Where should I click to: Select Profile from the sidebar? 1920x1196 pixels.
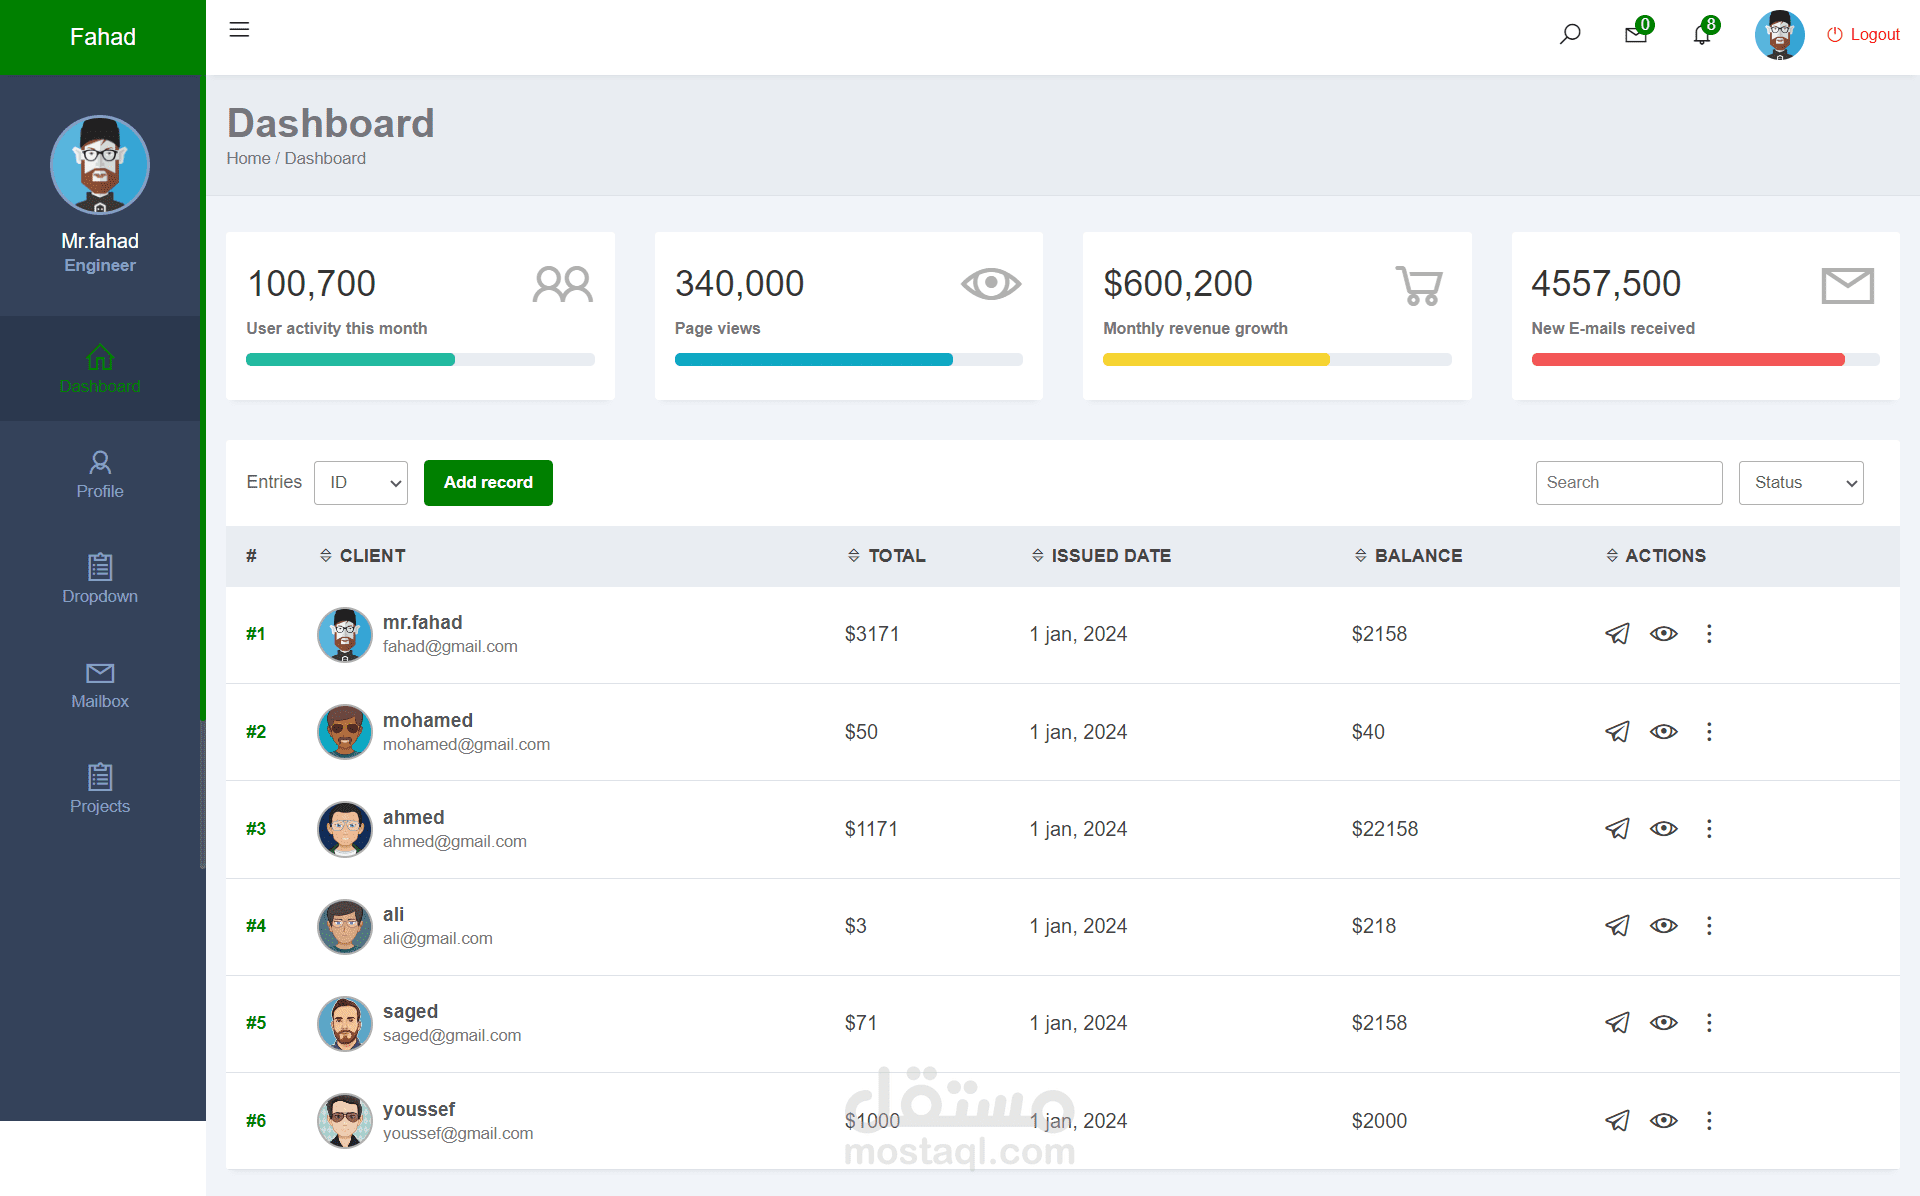[100, 474]
